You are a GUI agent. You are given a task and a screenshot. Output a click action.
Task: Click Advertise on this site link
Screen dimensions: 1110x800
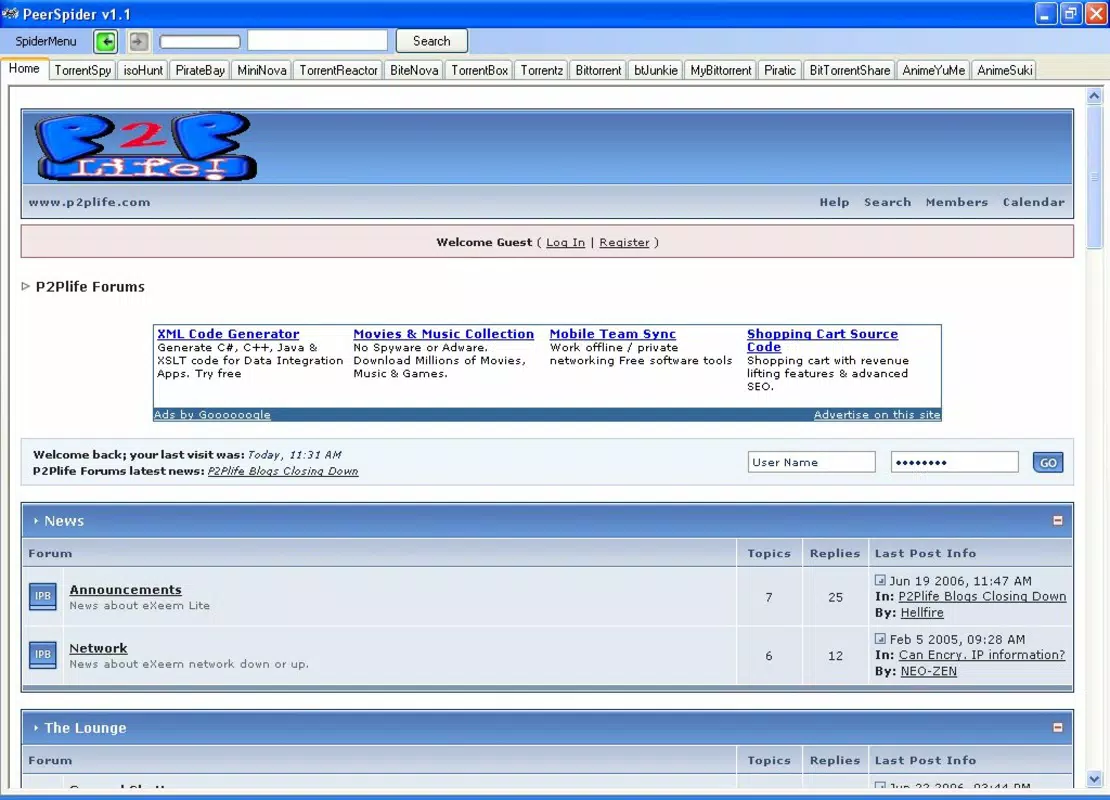(x=876, y=414)
